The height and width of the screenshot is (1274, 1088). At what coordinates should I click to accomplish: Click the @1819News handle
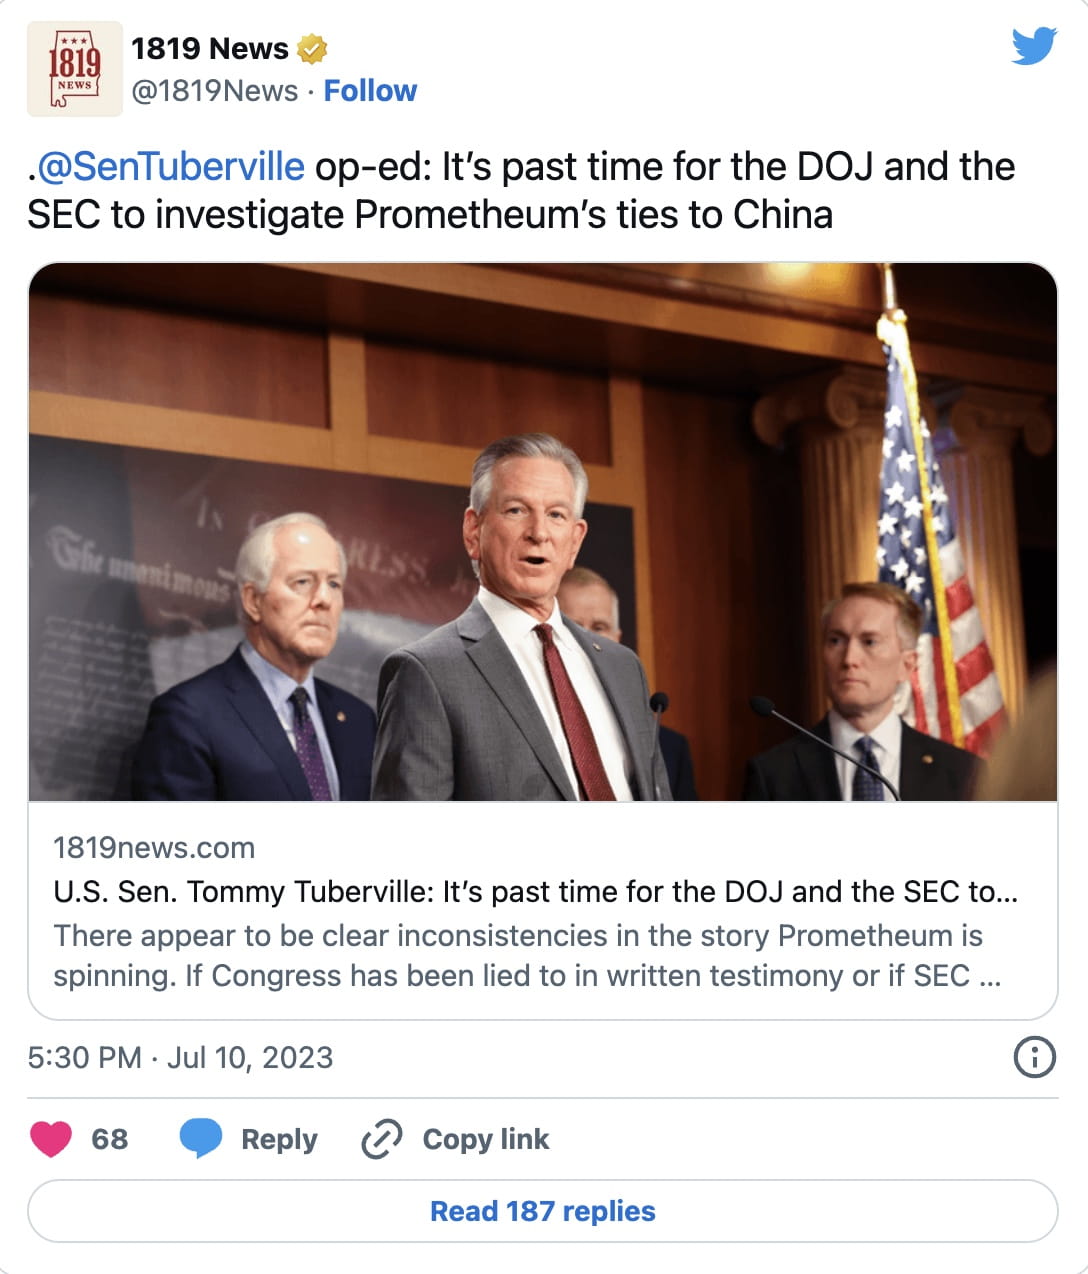217,91
